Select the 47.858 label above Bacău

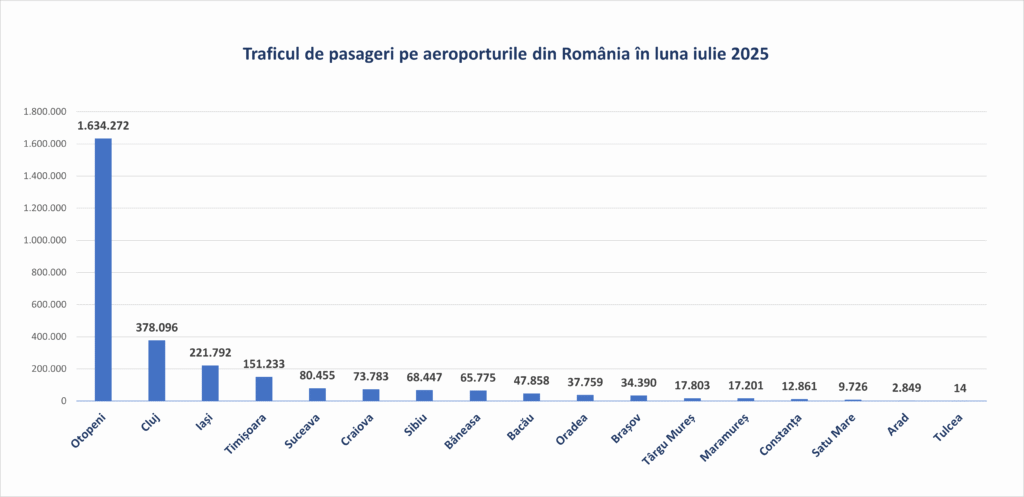[532, 381]
